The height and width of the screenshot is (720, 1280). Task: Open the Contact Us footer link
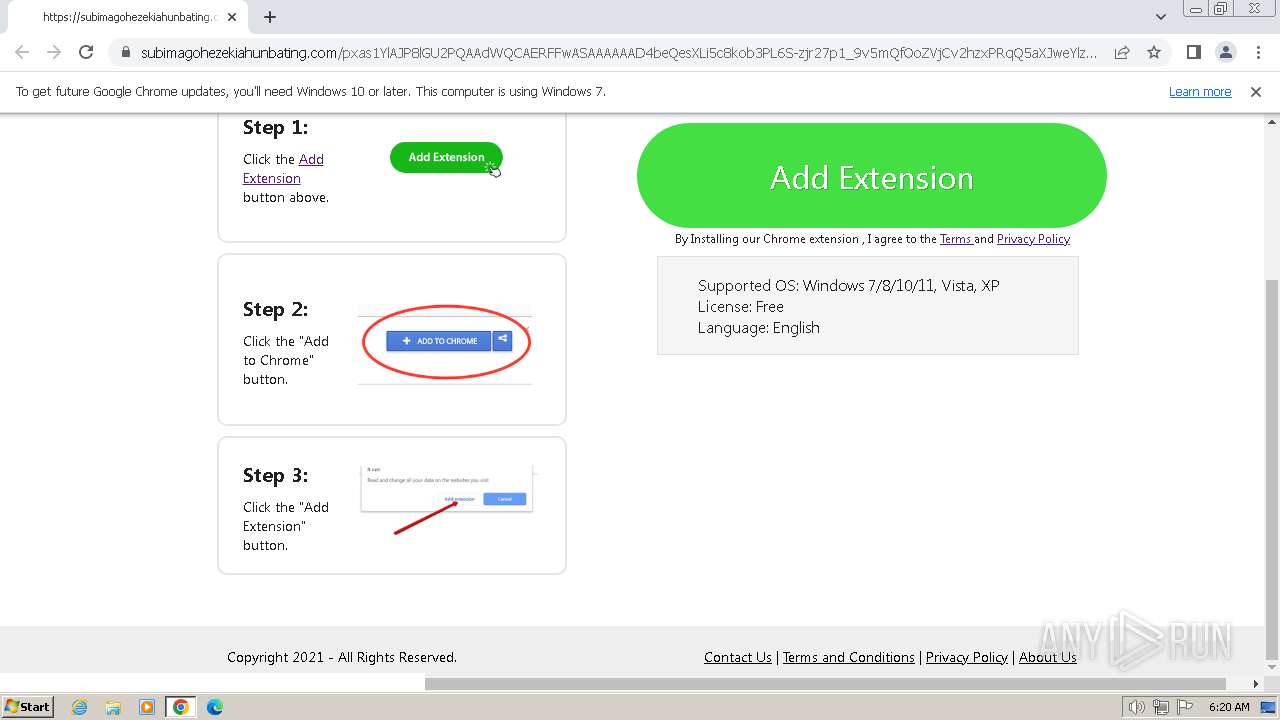[x=738, y=657]
